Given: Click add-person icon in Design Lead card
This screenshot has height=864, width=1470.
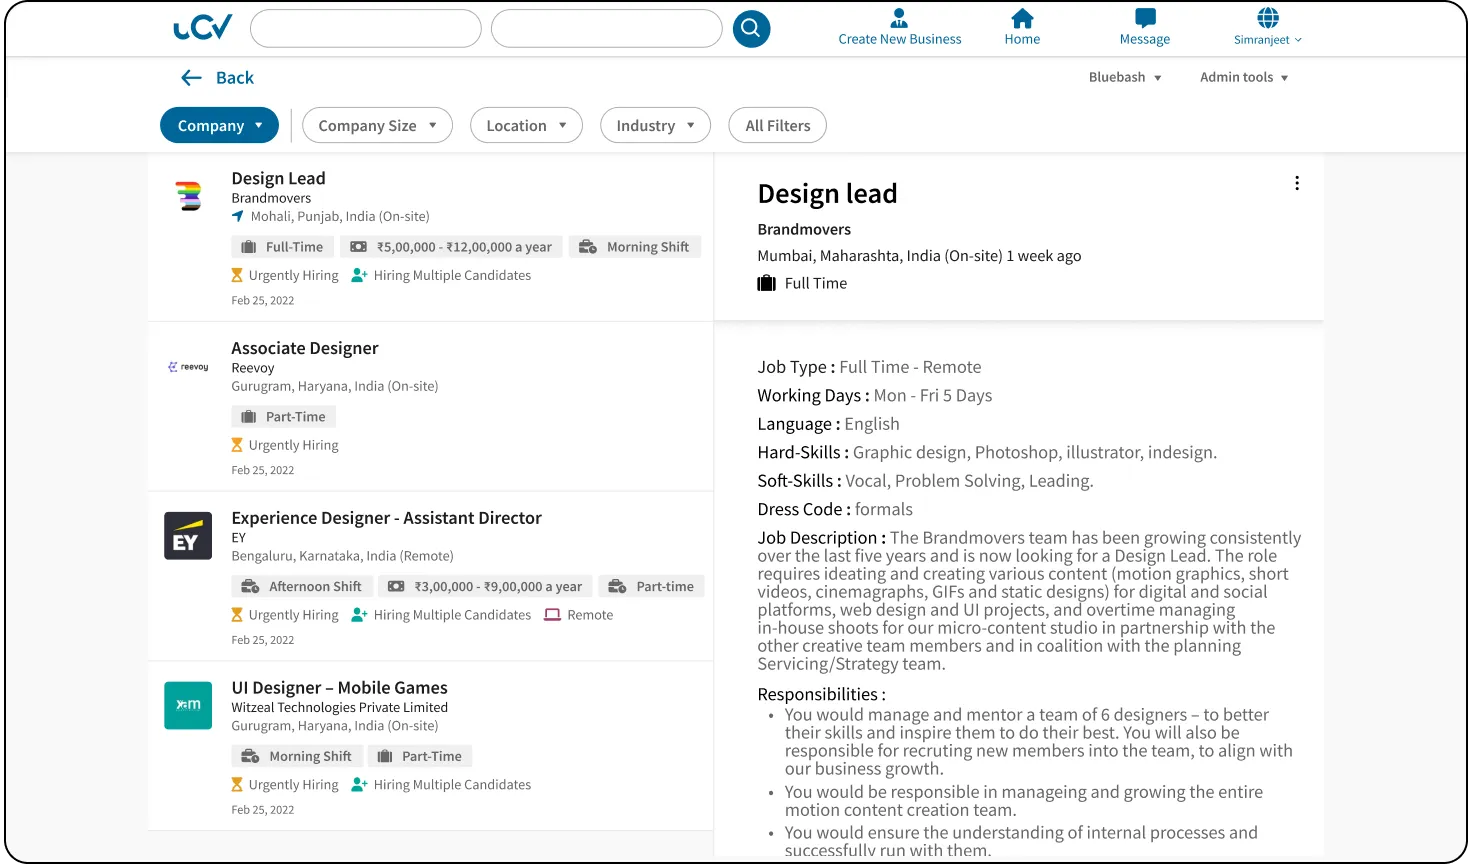Looking at the screenshot, I should 360,275.
